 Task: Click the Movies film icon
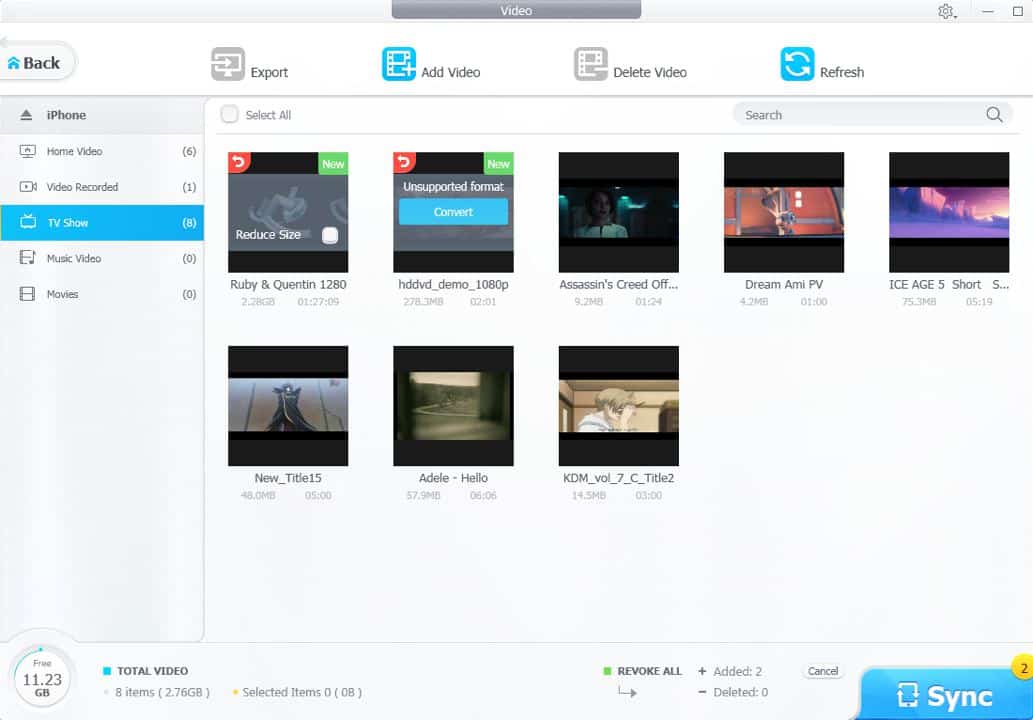coord(28,294)
